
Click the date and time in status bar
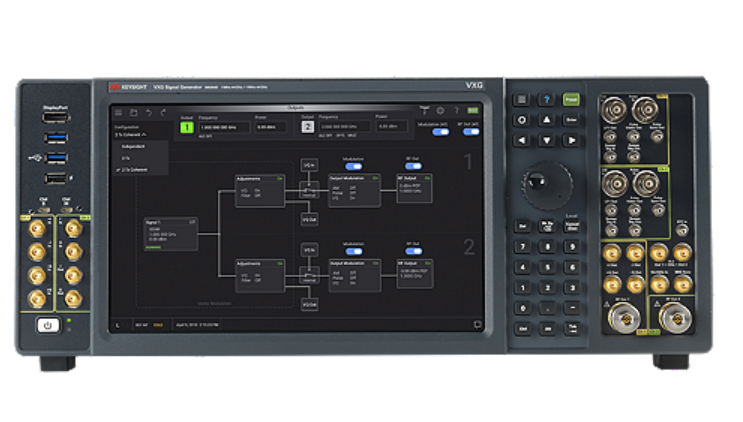tap(197, 325)
